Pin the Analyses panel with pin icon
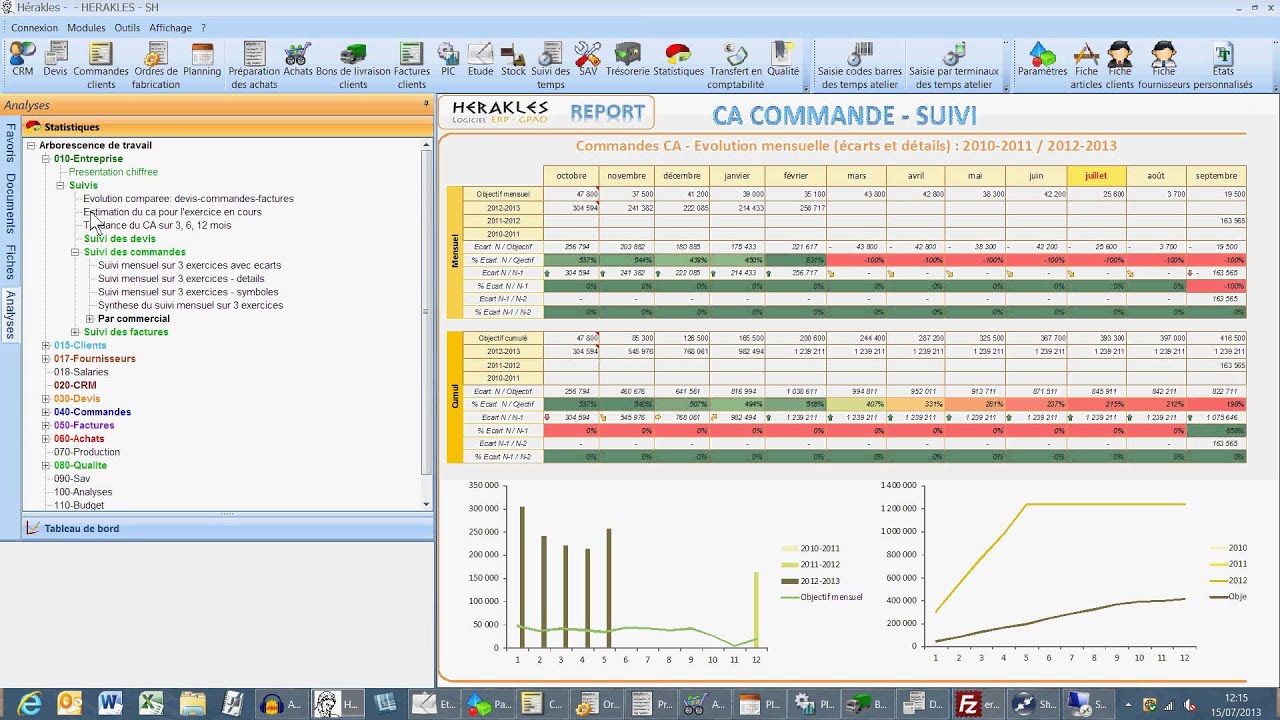The width and height of the screenshot is (1280, 720). [426, 104]
